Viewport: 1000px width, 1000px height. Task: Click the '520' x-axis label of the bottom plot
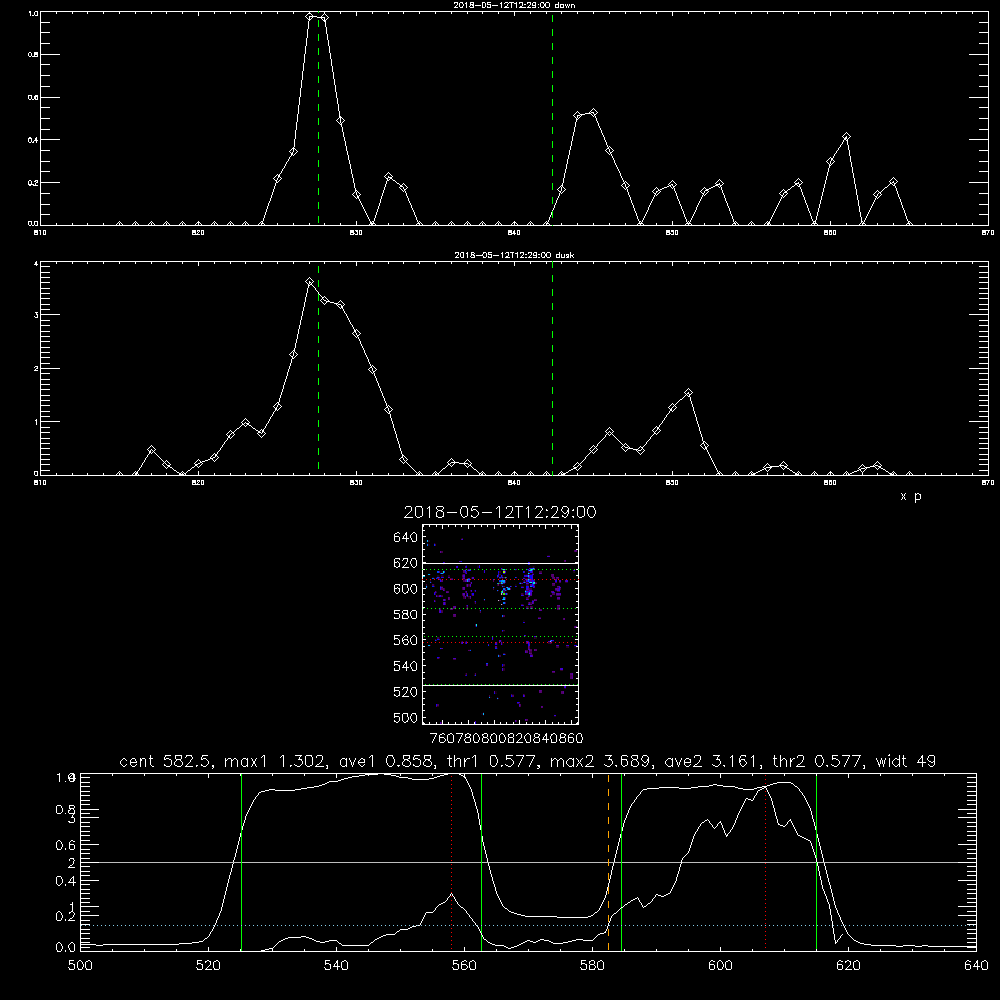coord(208,966)
